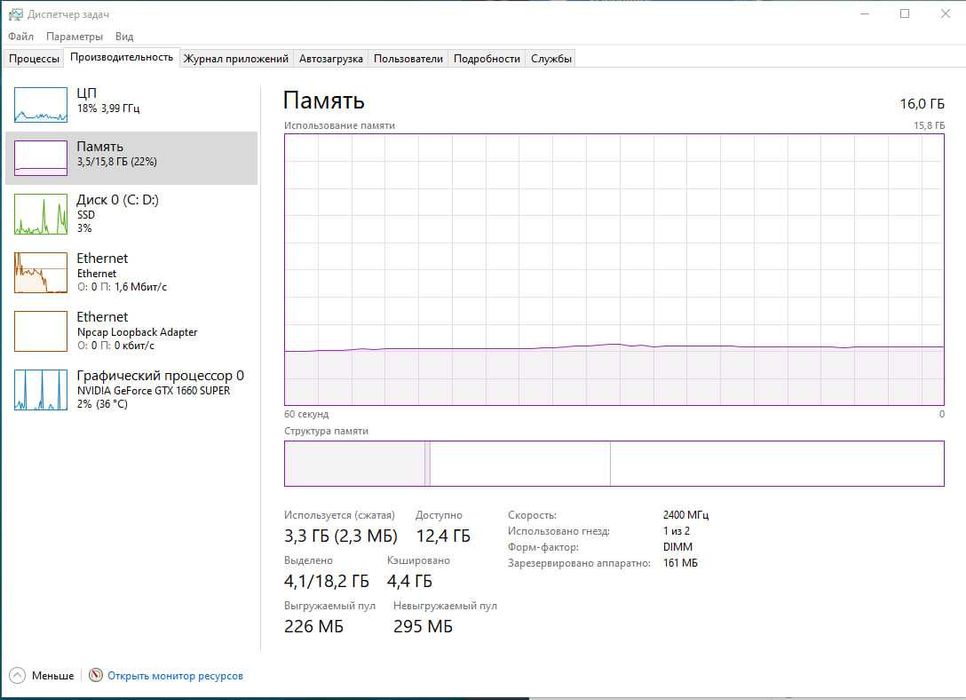966x700 pixels.
Task: Switch to the Пользователи tab
Action: pos(408,59)
